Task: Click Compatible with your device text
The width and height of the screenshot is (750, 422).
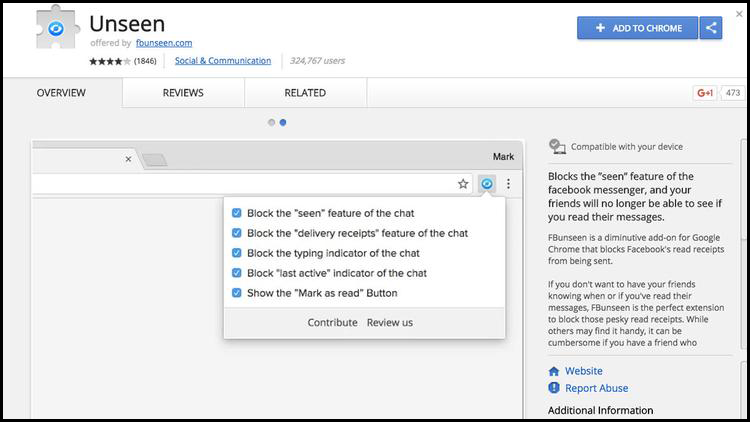Action: 627,147
